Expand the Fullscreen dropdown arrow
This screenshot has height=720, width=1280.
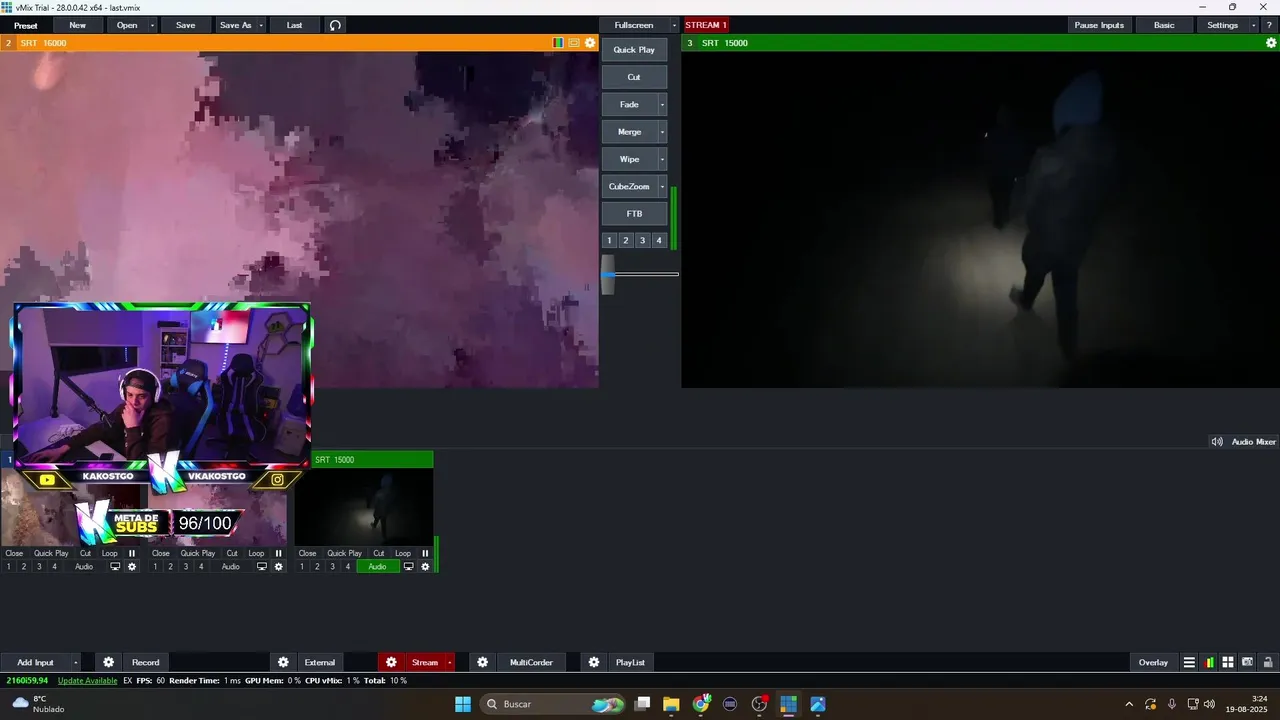pyautogui.click(x=674, y=25)
